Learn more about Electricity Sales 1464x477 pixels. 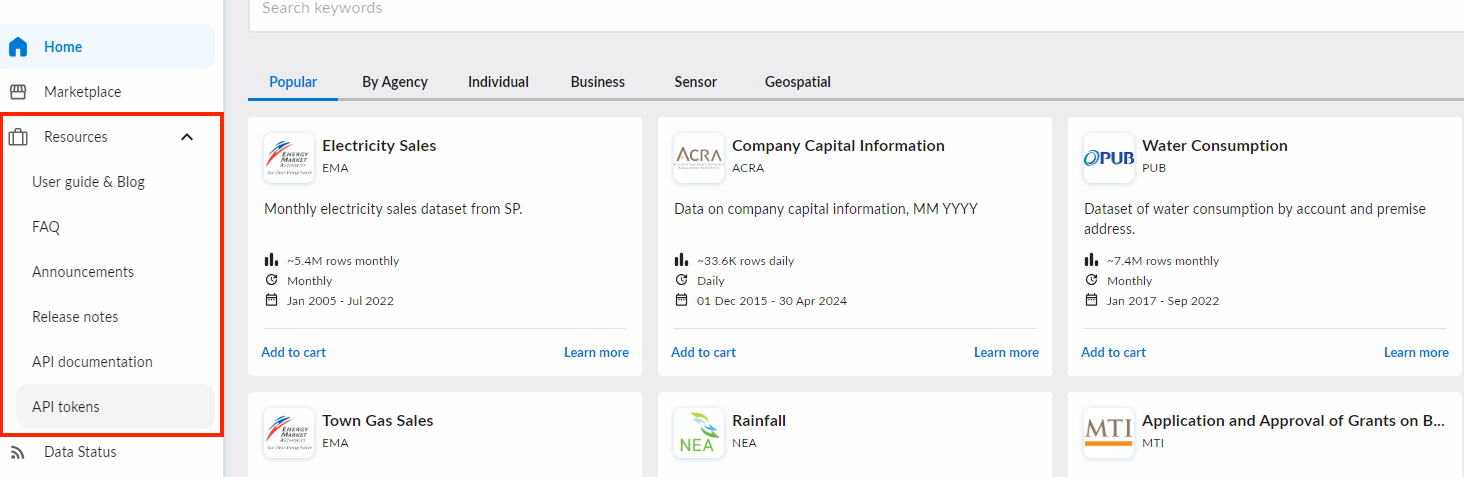[596, 352]
